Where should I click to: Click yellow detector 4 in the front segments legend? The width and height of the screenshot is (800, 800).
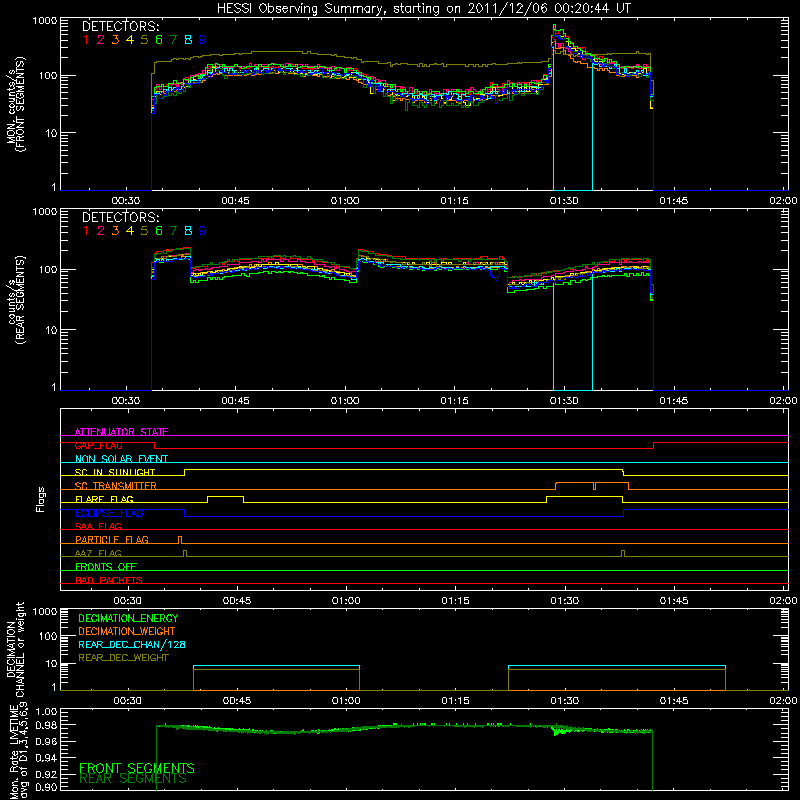(130, 40)
